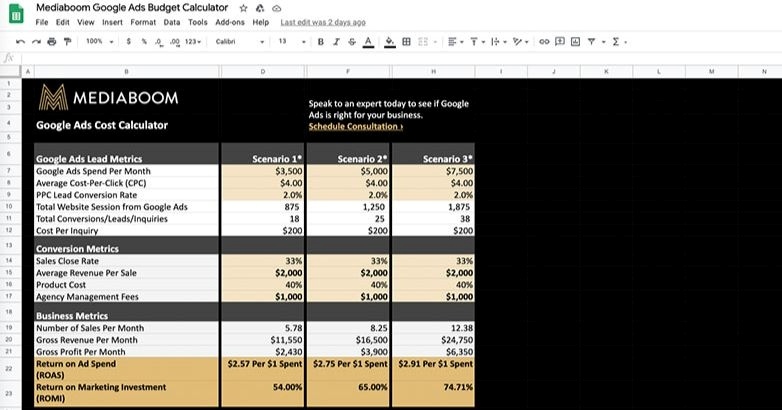
Task: Open the cell borders tool
Action: tap(406, 42)
